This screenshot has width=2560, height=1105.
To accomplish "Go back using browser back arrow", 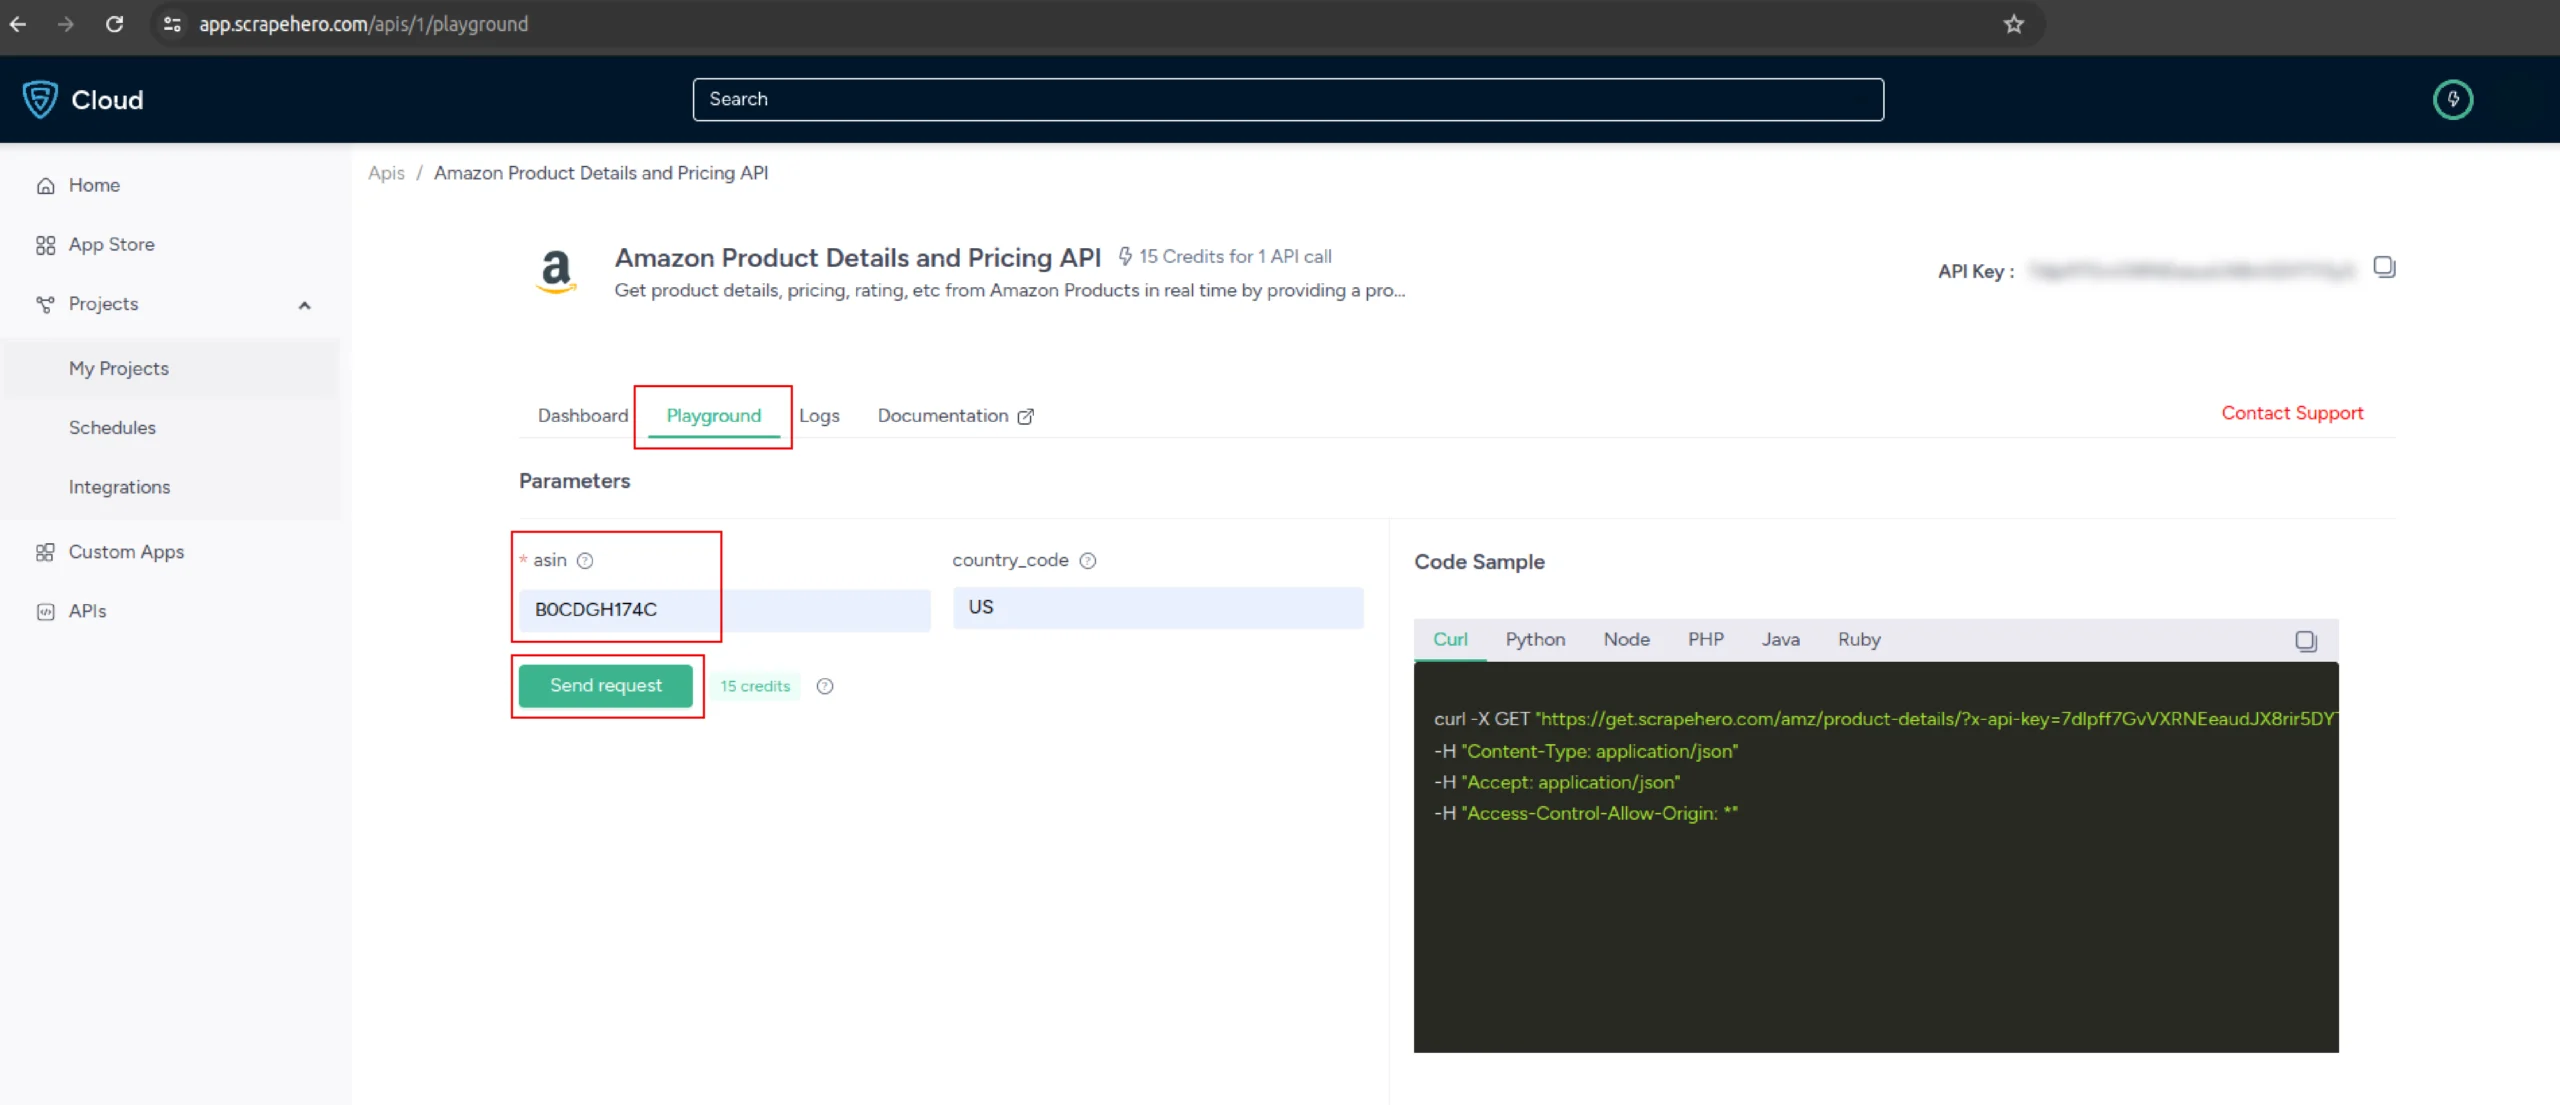I will pyautogui.click(x=18, y=24).
